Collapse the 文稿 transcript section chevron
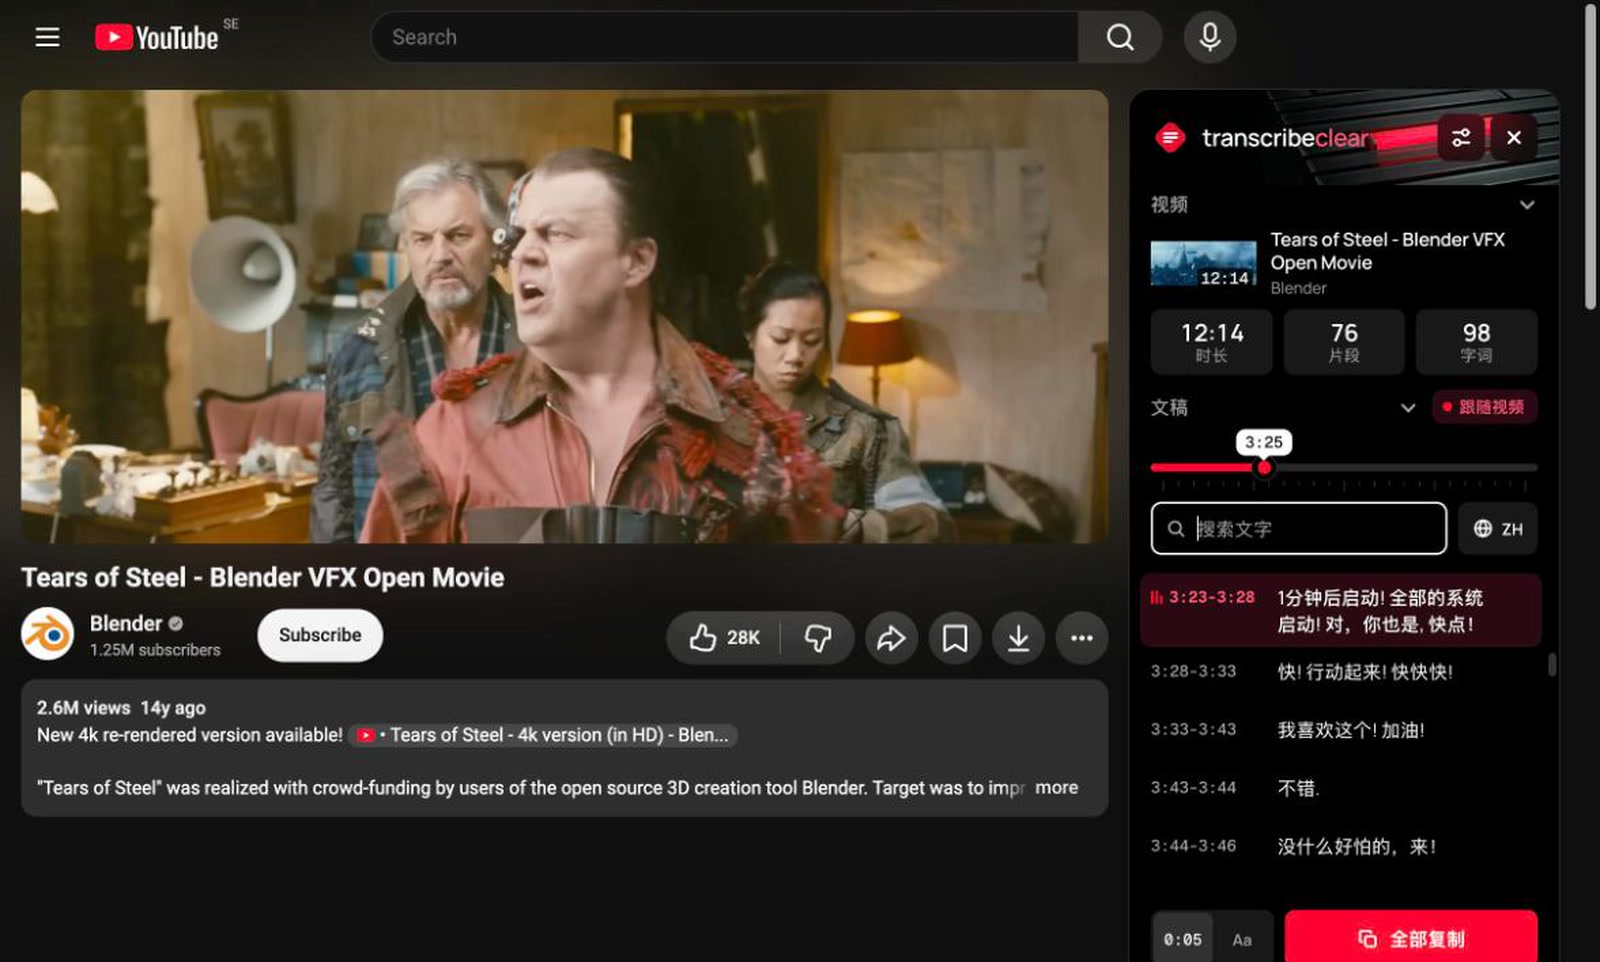 [1408, 408]
